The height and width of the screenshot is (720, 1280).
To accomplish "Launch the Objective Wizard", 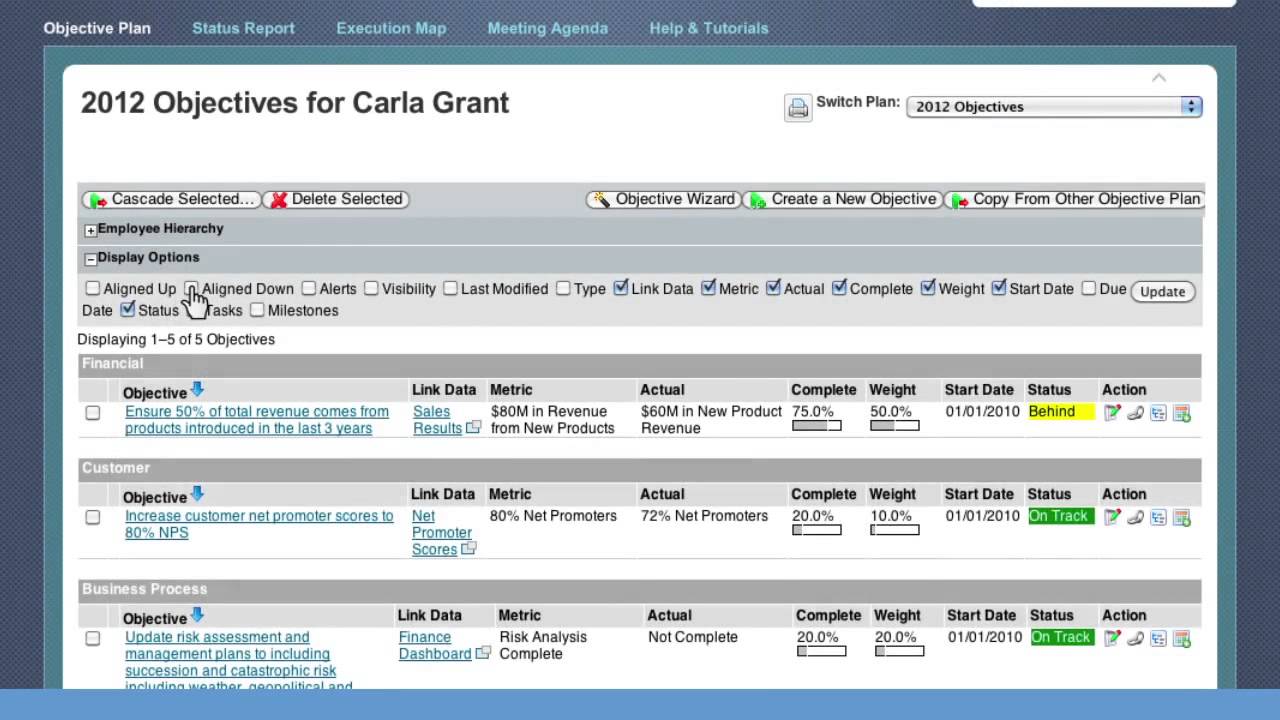I will point(663,199).
